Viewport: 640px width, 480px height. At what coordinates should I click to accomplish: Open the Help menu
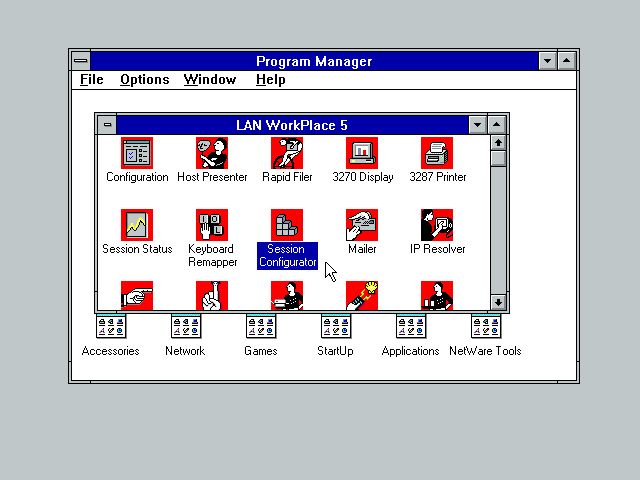click(271, 80)
